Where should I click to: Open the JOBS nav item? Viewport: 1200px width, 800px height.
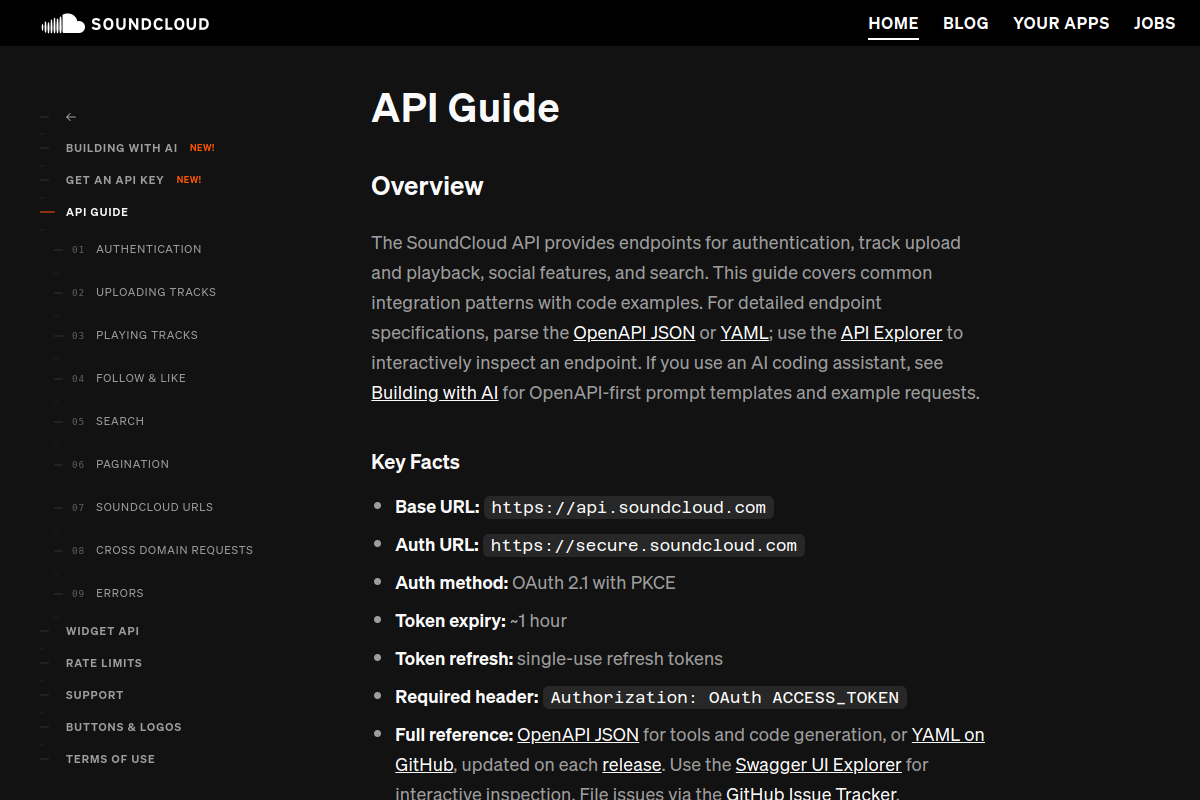[1155, 23]
